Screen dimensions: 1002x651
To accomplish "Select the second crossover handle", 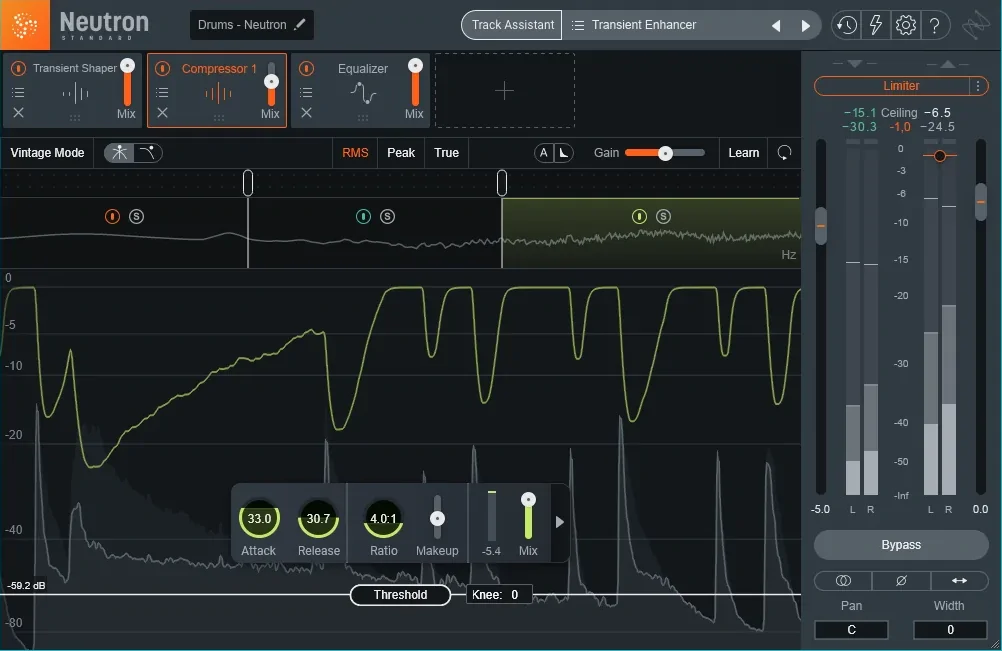I will click(502, 183).
